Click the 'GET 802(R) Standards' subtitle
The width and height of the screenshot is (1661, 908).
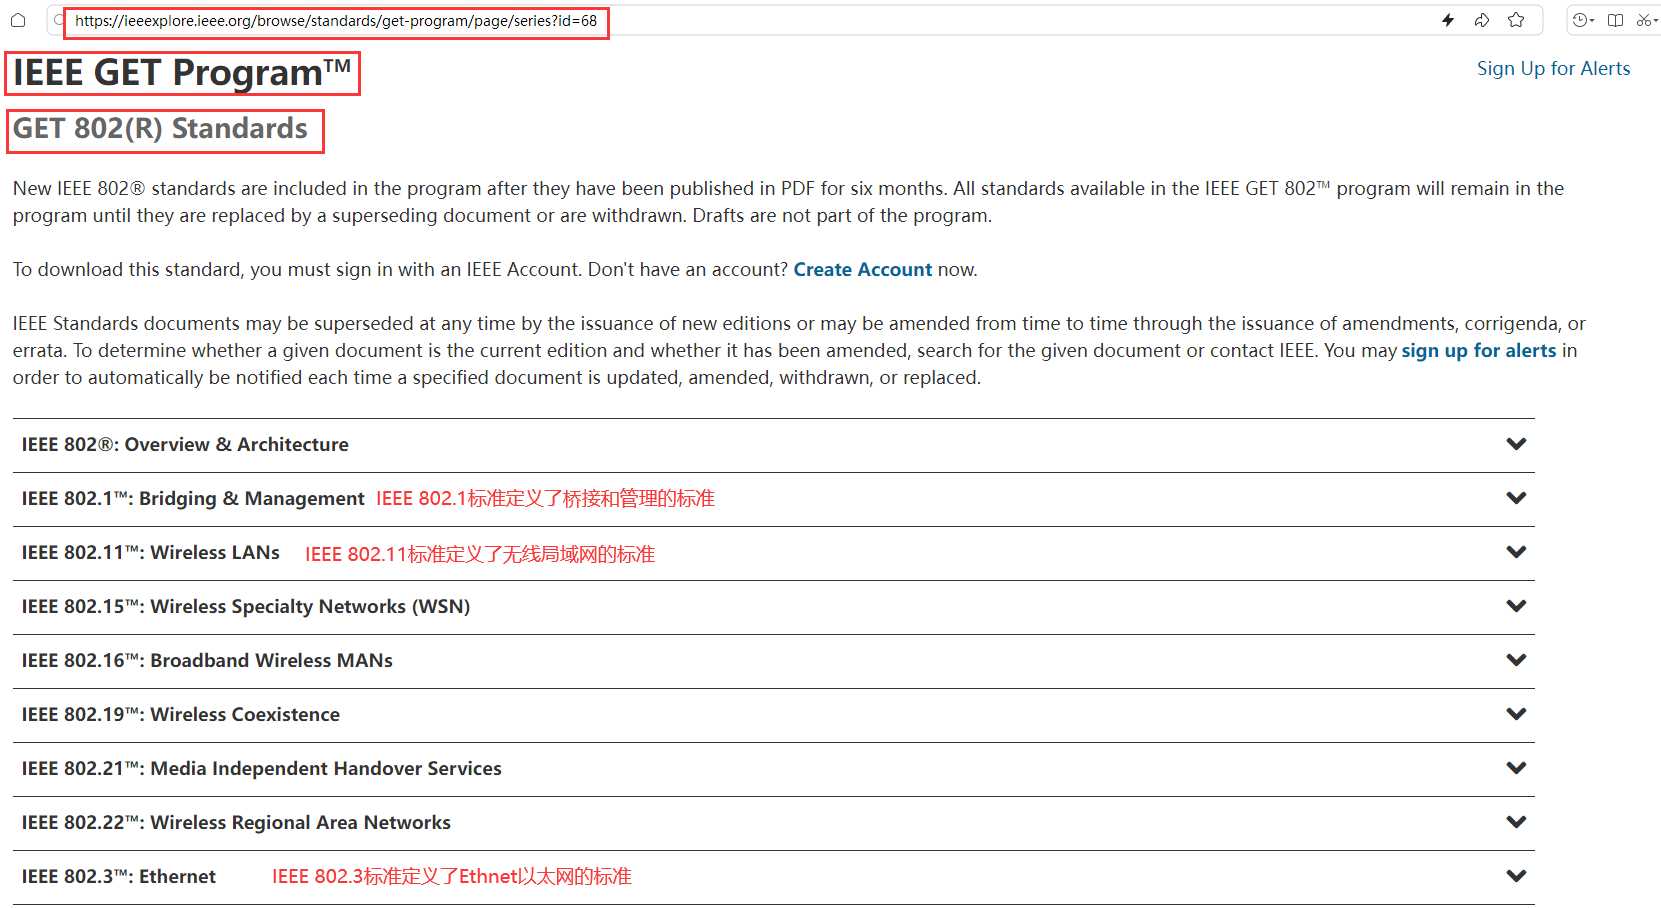point(160,129)
